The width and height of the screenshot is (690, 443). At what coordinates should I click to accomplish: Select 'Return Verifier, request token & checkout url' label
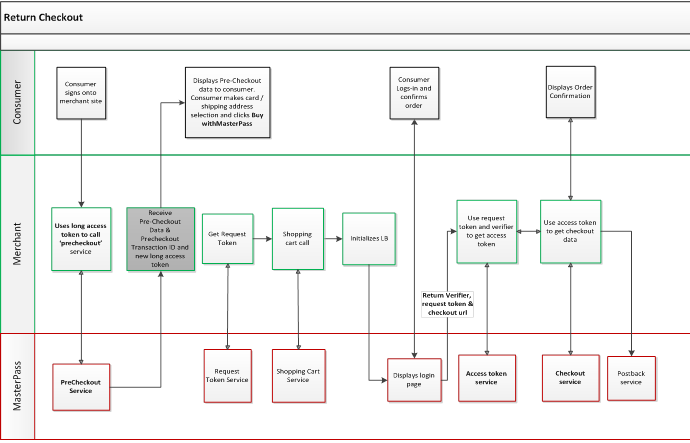(448, 304)
